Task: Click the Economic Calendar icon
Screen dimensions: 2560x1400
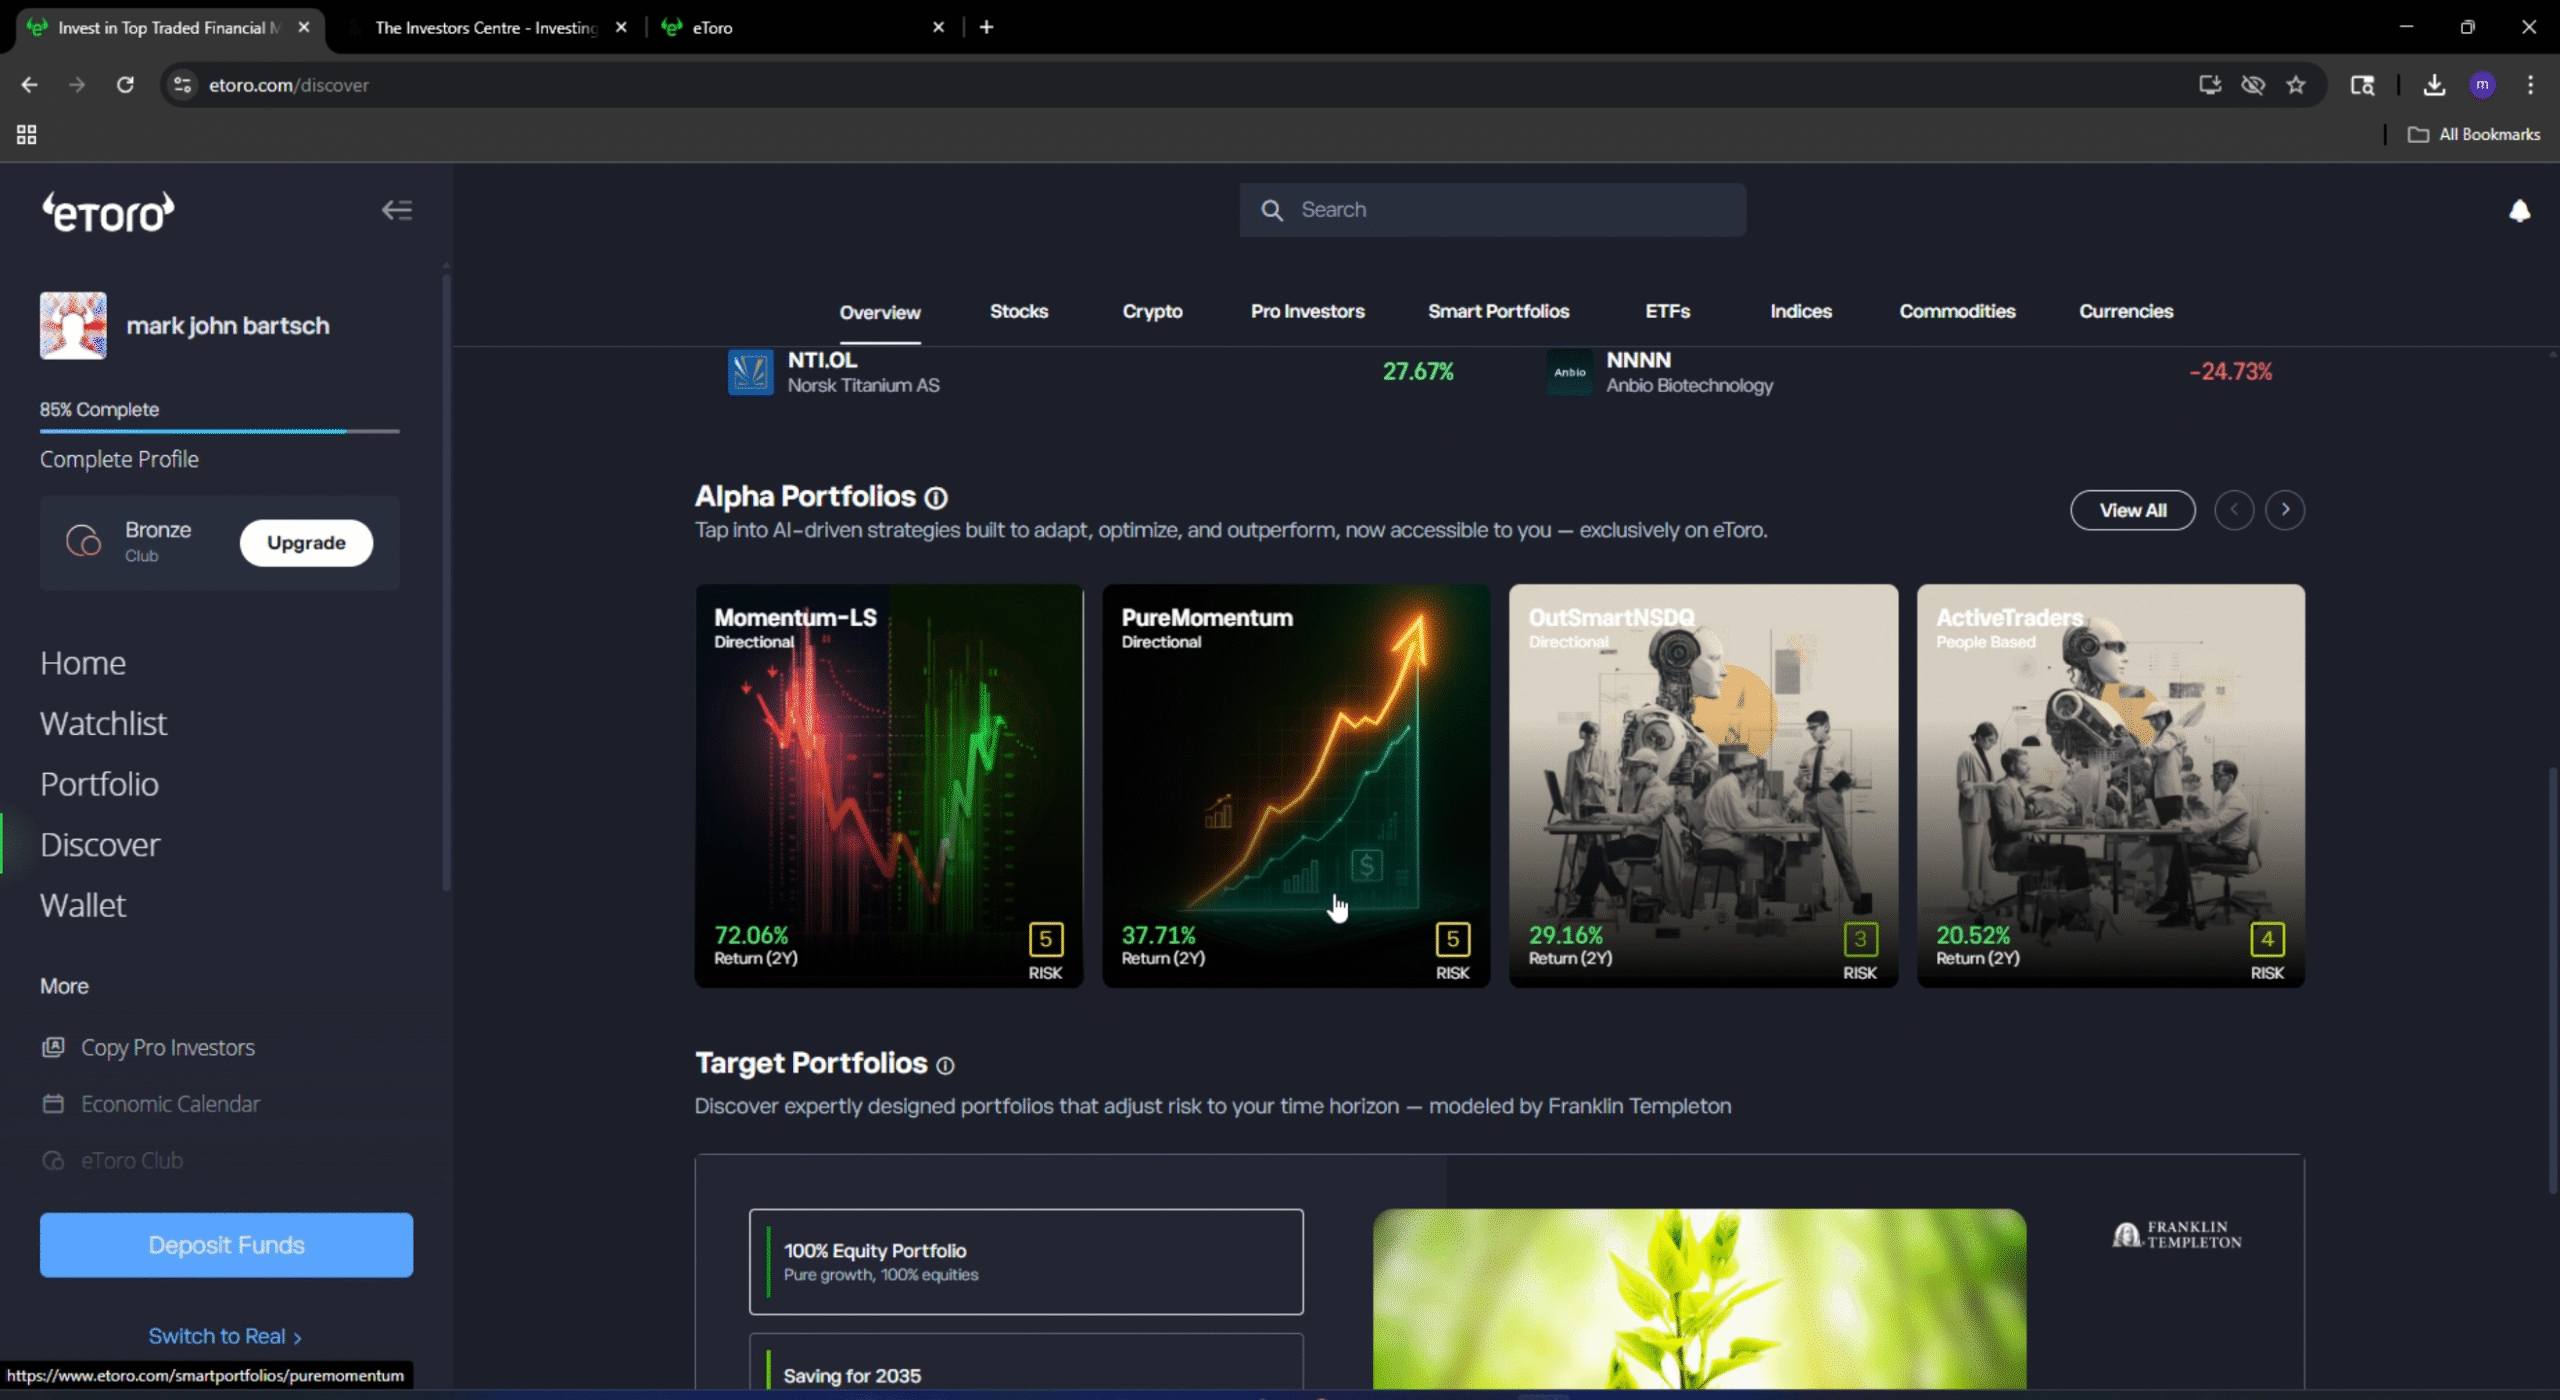Action: [53, 1104]
